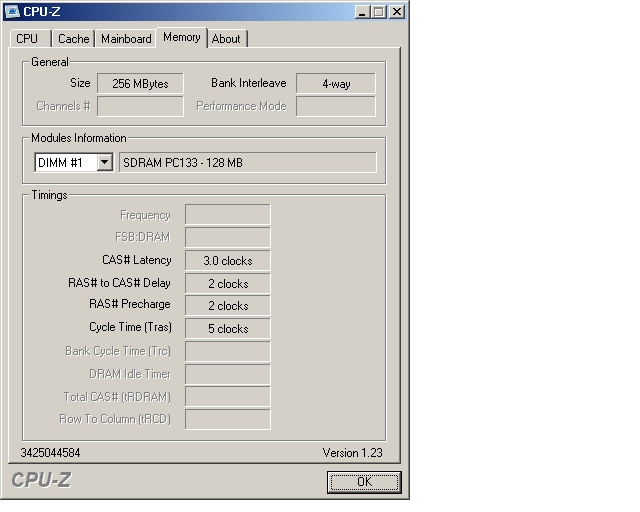Image resolution: width=640 pixels, height=512 pixels.
Task: Click the RAS# Precharge label
Action: tap(130, 304)
